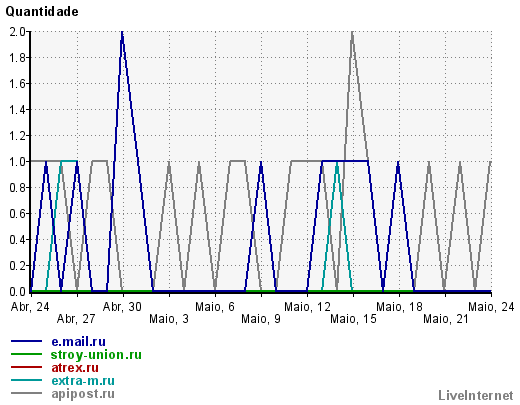This screenshot has height=405, width=520.
Task: Click the Maio, 21 date label
Action: 446,319
